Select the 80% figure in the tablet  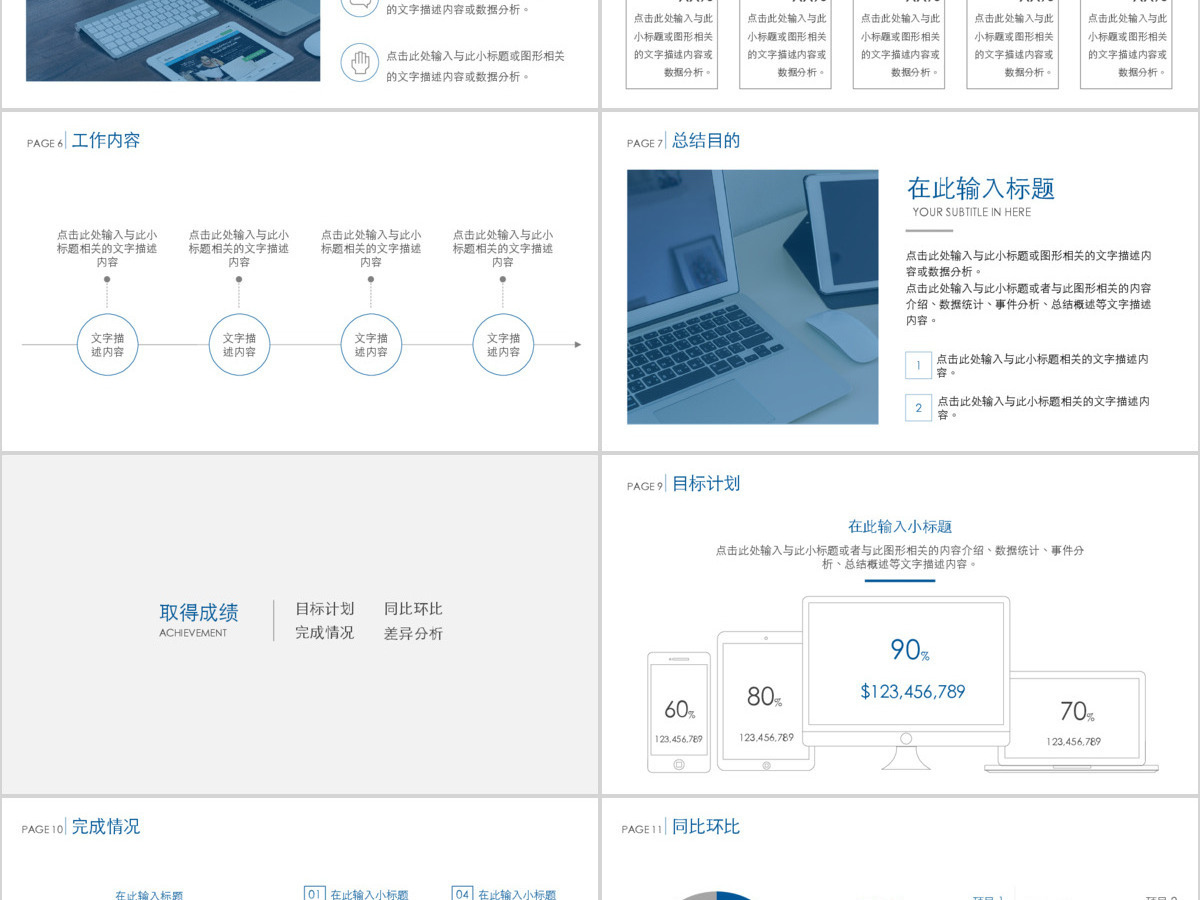[765, 697]
